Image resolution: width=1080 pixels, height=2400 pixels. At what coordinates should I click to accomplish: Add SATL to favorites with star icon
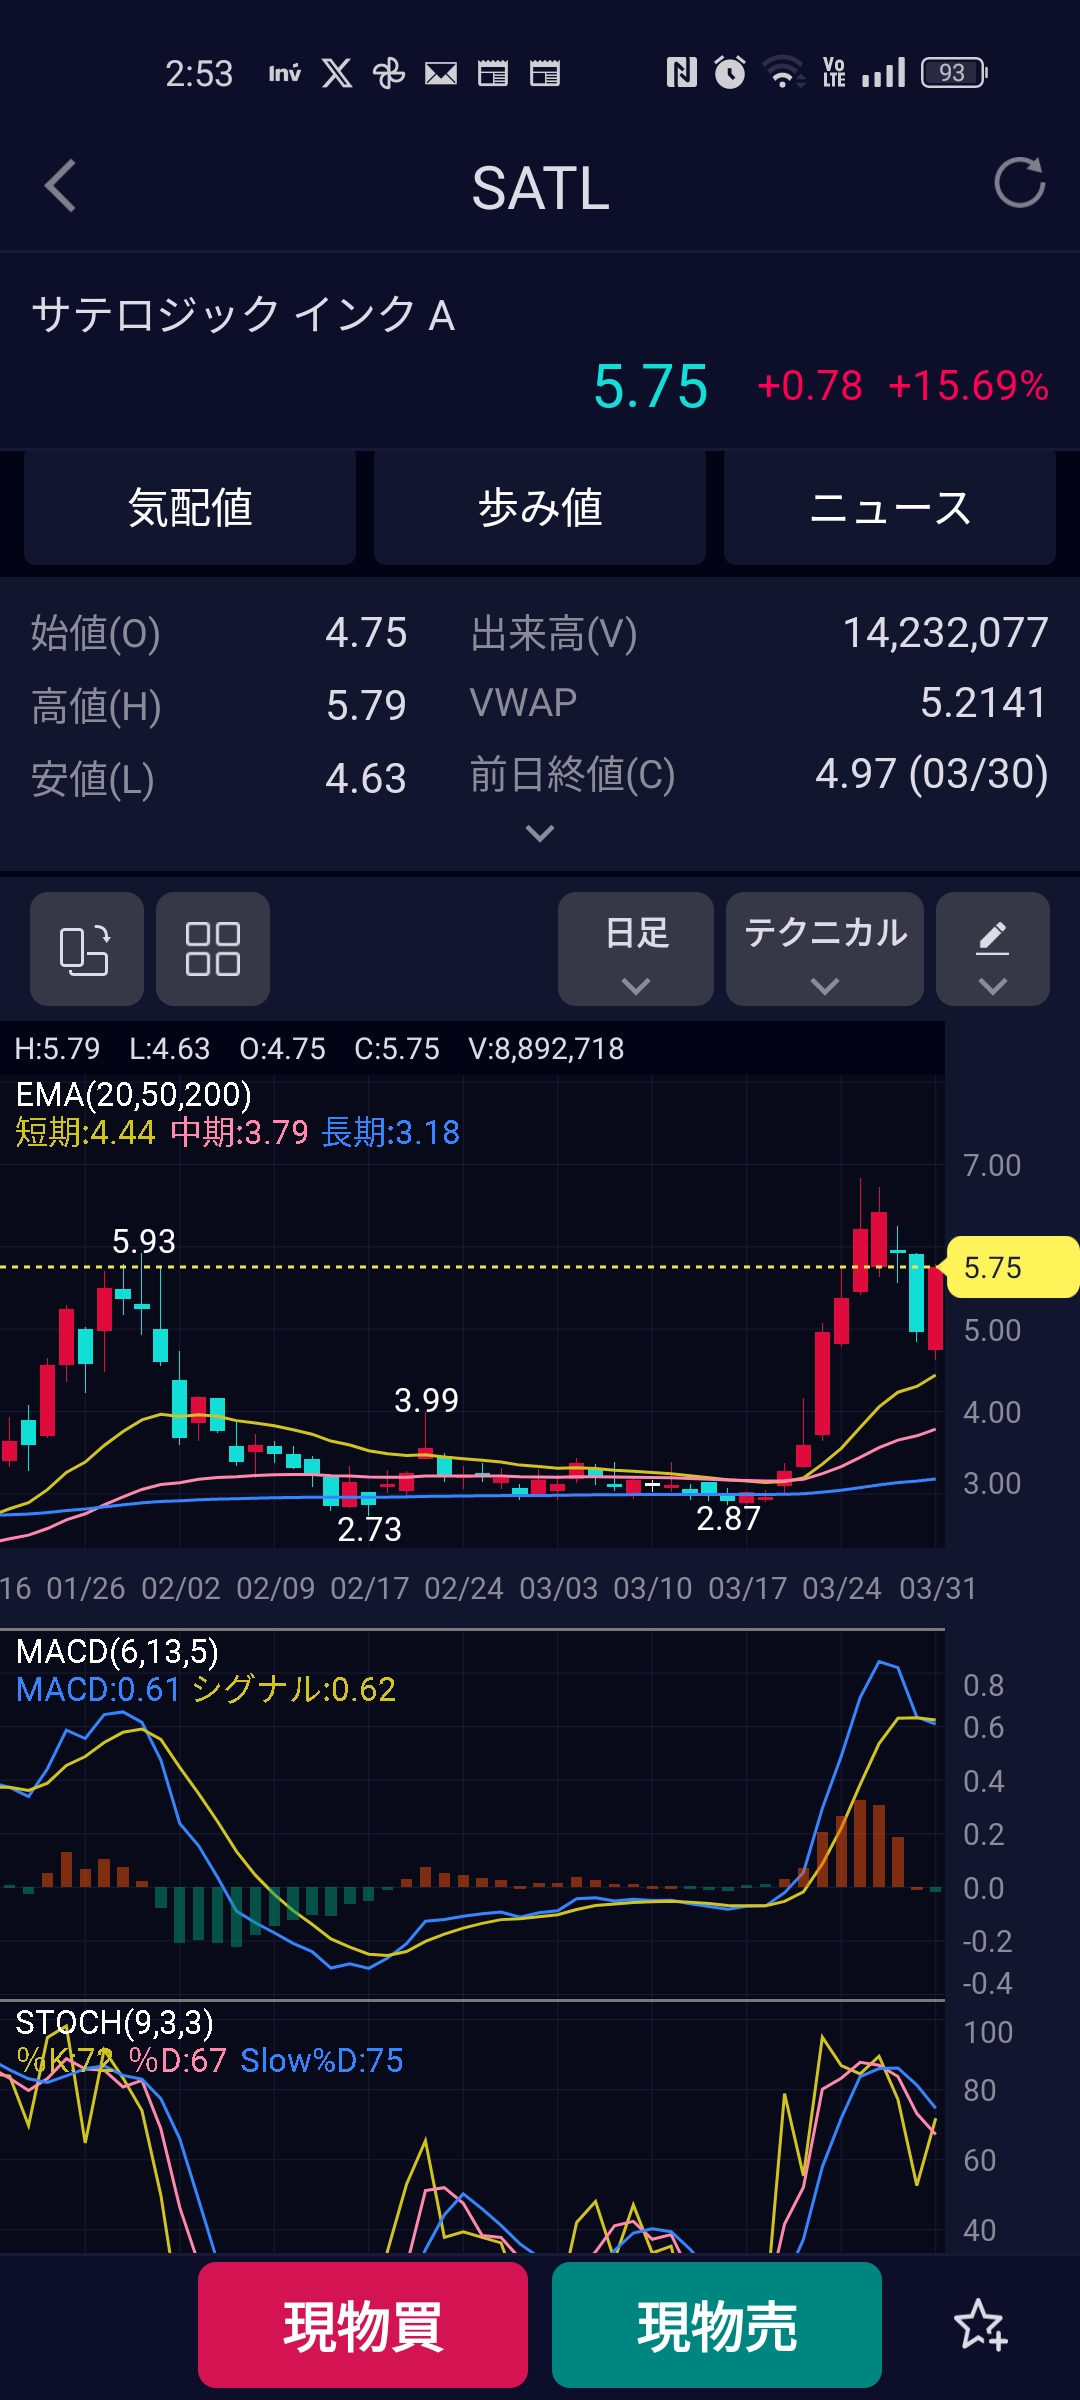(979, 2324)
